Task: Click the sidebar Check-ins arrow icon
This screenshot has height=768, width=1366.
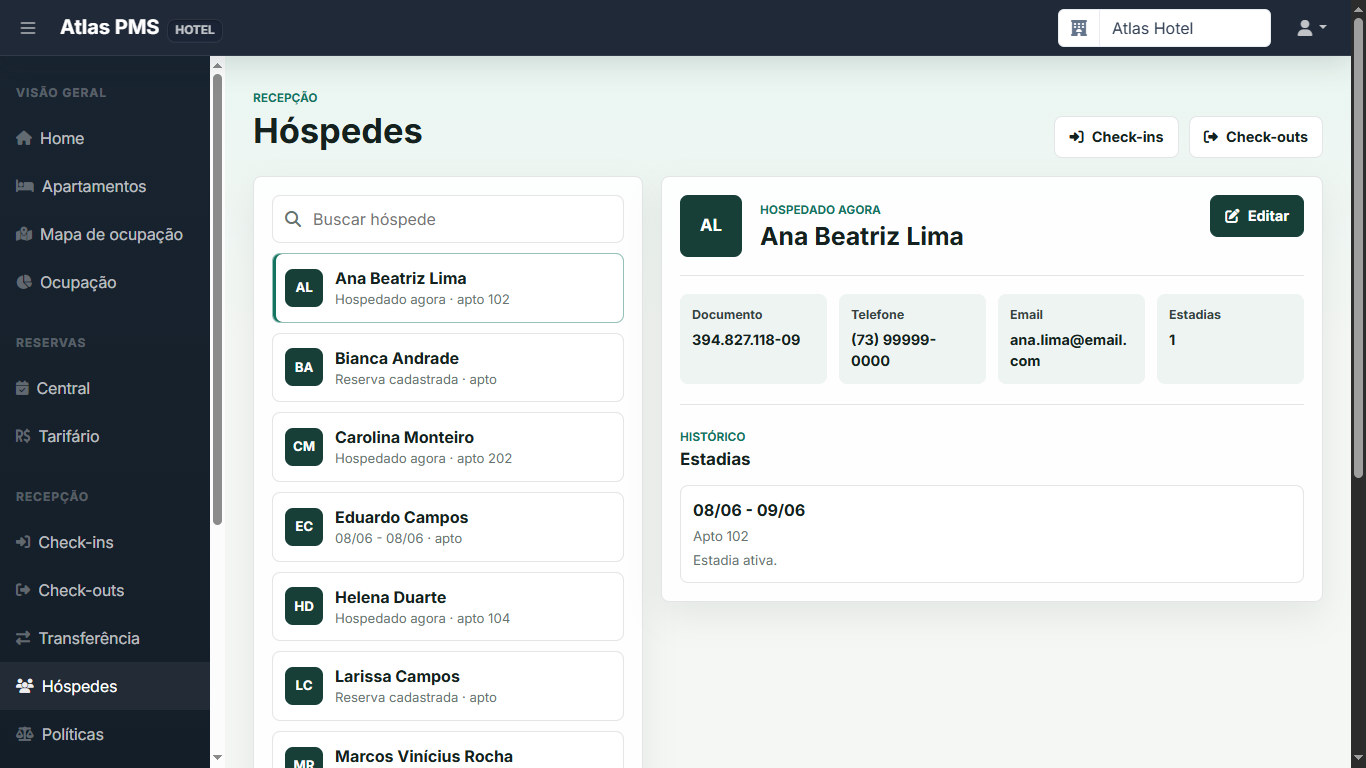Action: point(24,542)
